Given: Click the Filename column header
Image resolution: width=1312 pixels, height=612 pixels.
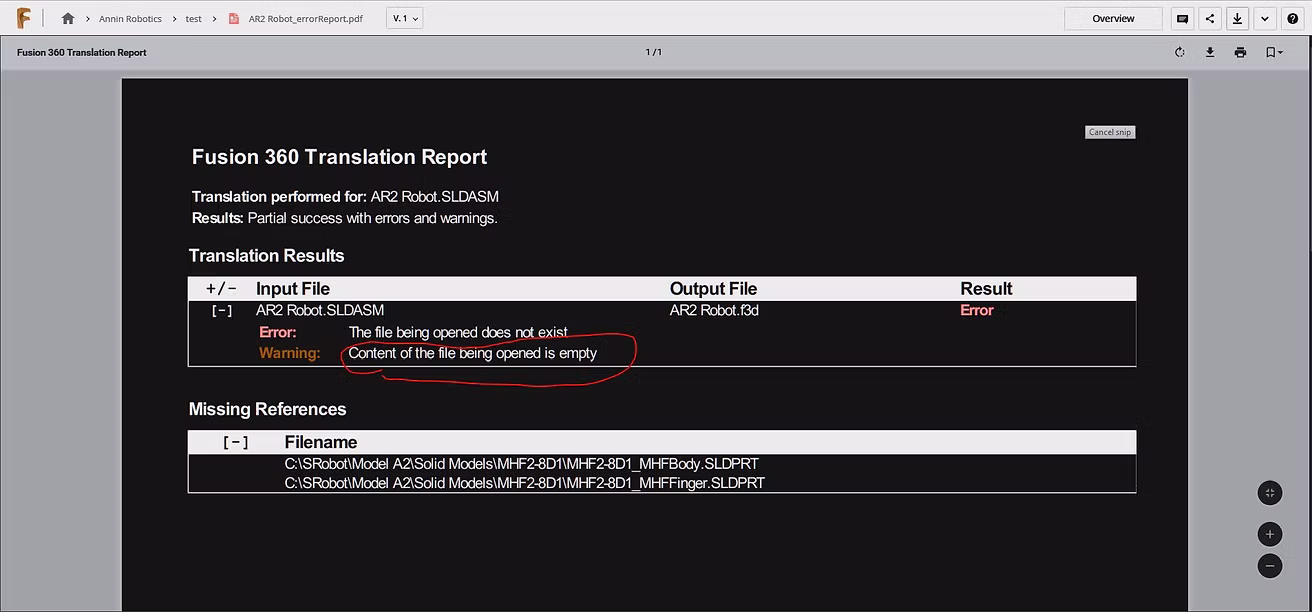Looking at the screenshot, I should click(x=321, y=442).
